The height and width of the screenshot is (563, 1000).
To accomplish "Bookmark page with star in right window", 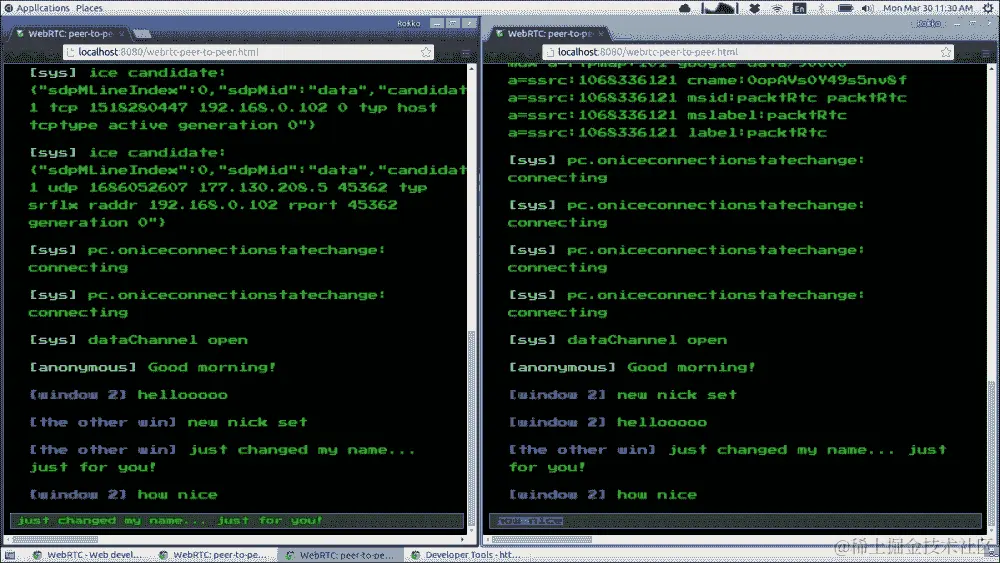I will tap(946, 52).
